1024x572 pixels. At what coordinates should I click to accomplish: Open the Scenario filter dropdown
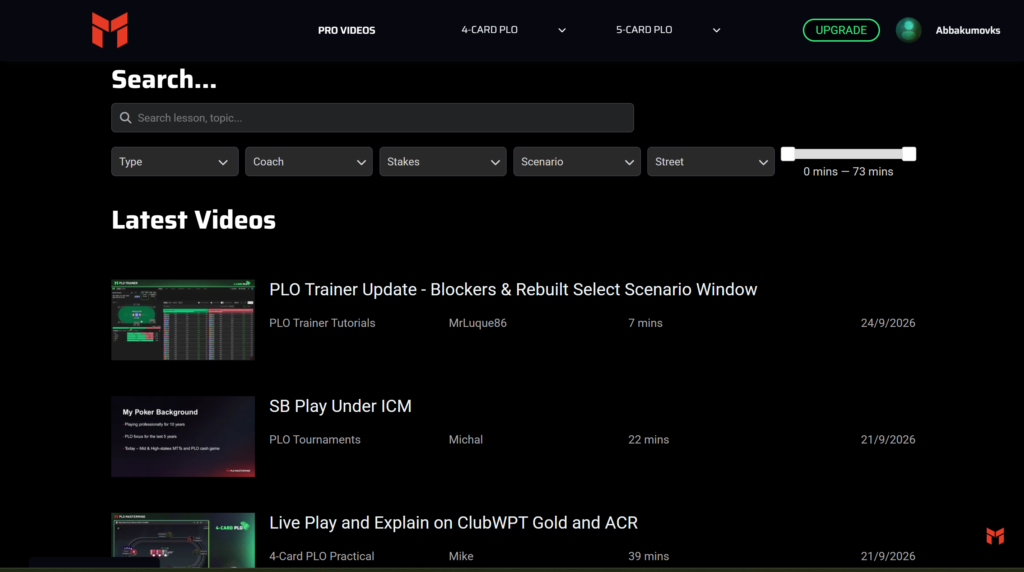(x=577, y=162)
